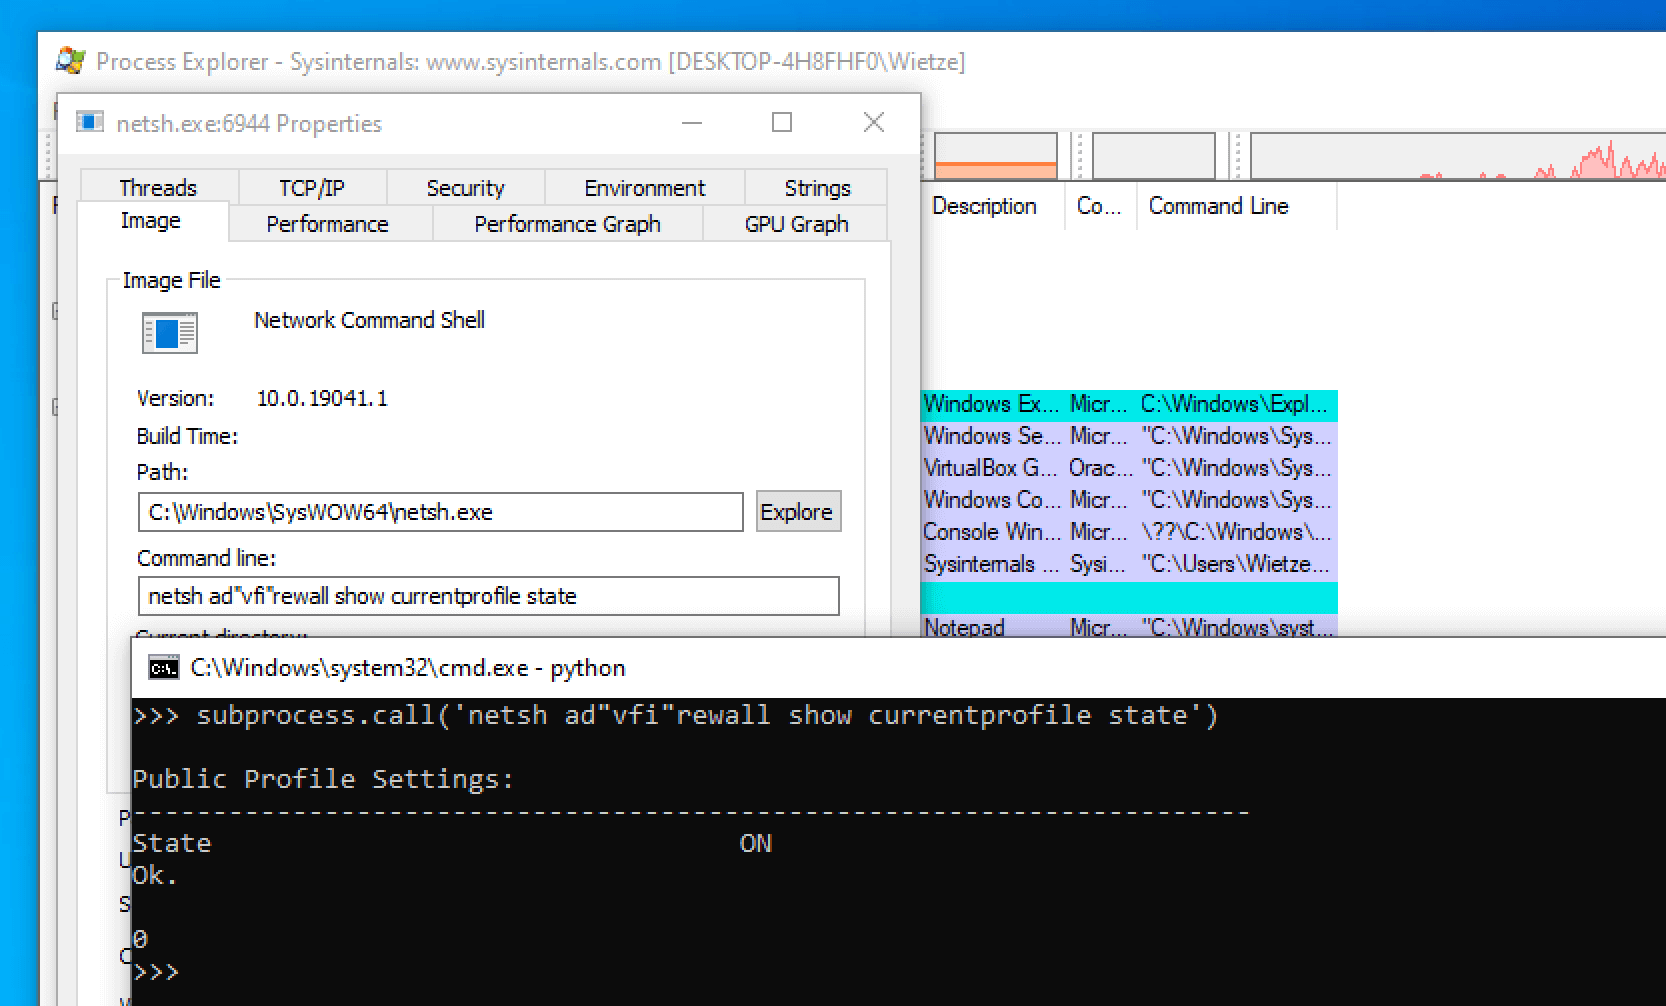Viewport: 1666px width, 1006px height.
Task: Click the Process Explorer title bar icon
Action: coord(70,61)
